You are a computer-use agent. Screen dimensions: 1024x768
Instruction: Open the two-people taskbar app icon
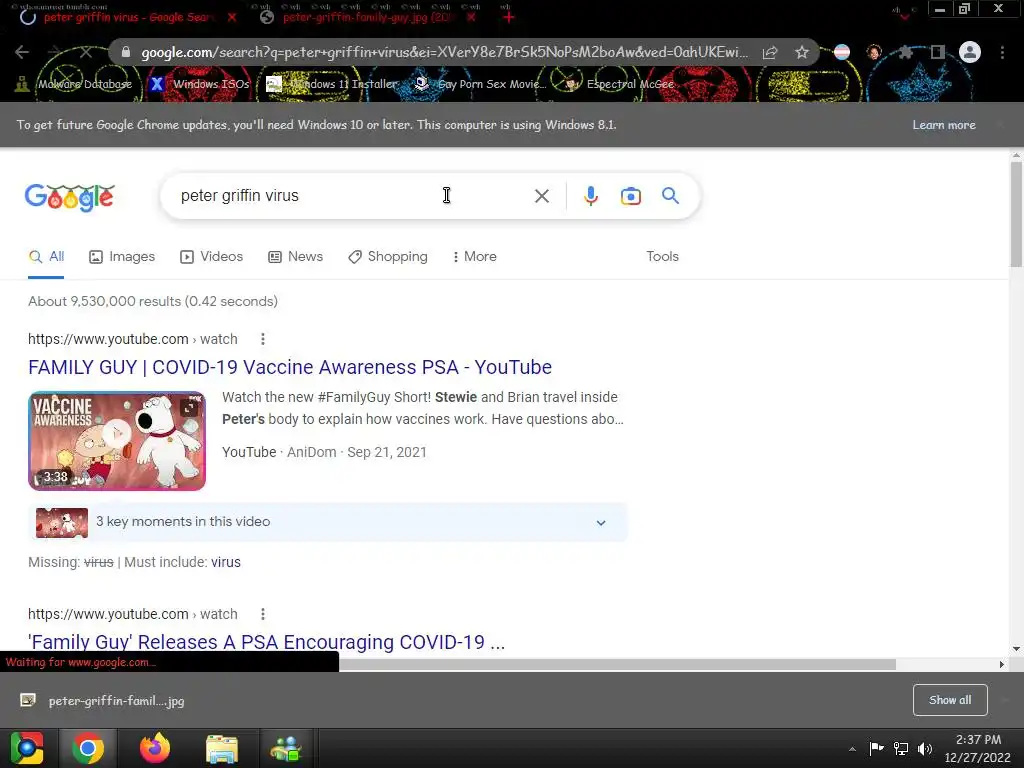coord(286,748)
